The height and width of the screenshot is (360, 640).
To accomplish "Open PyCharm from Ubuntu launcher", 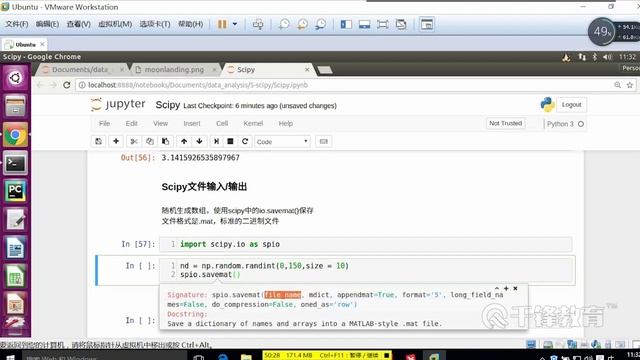I will (x=15, y=191).
